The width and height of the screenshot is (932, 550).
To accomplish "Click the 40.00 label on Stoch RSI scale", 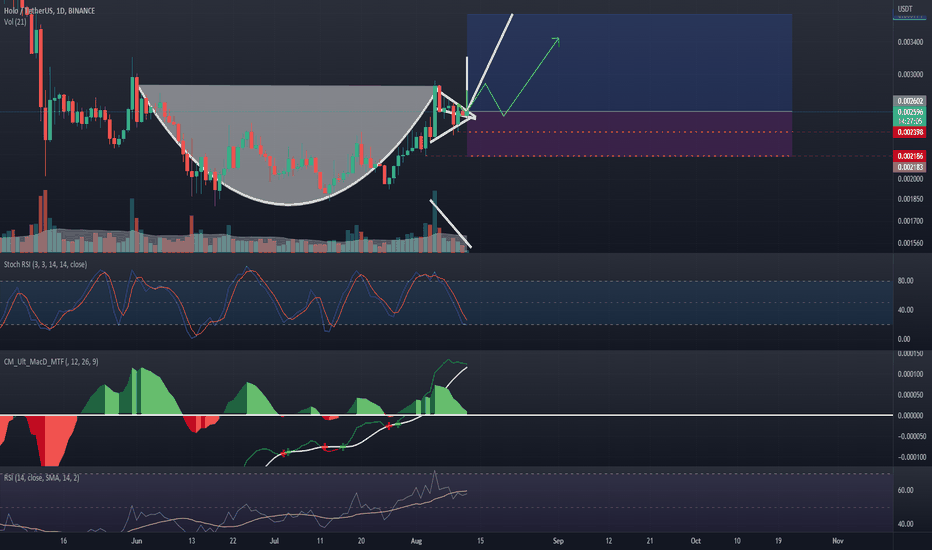I will (x=905, y=310).
